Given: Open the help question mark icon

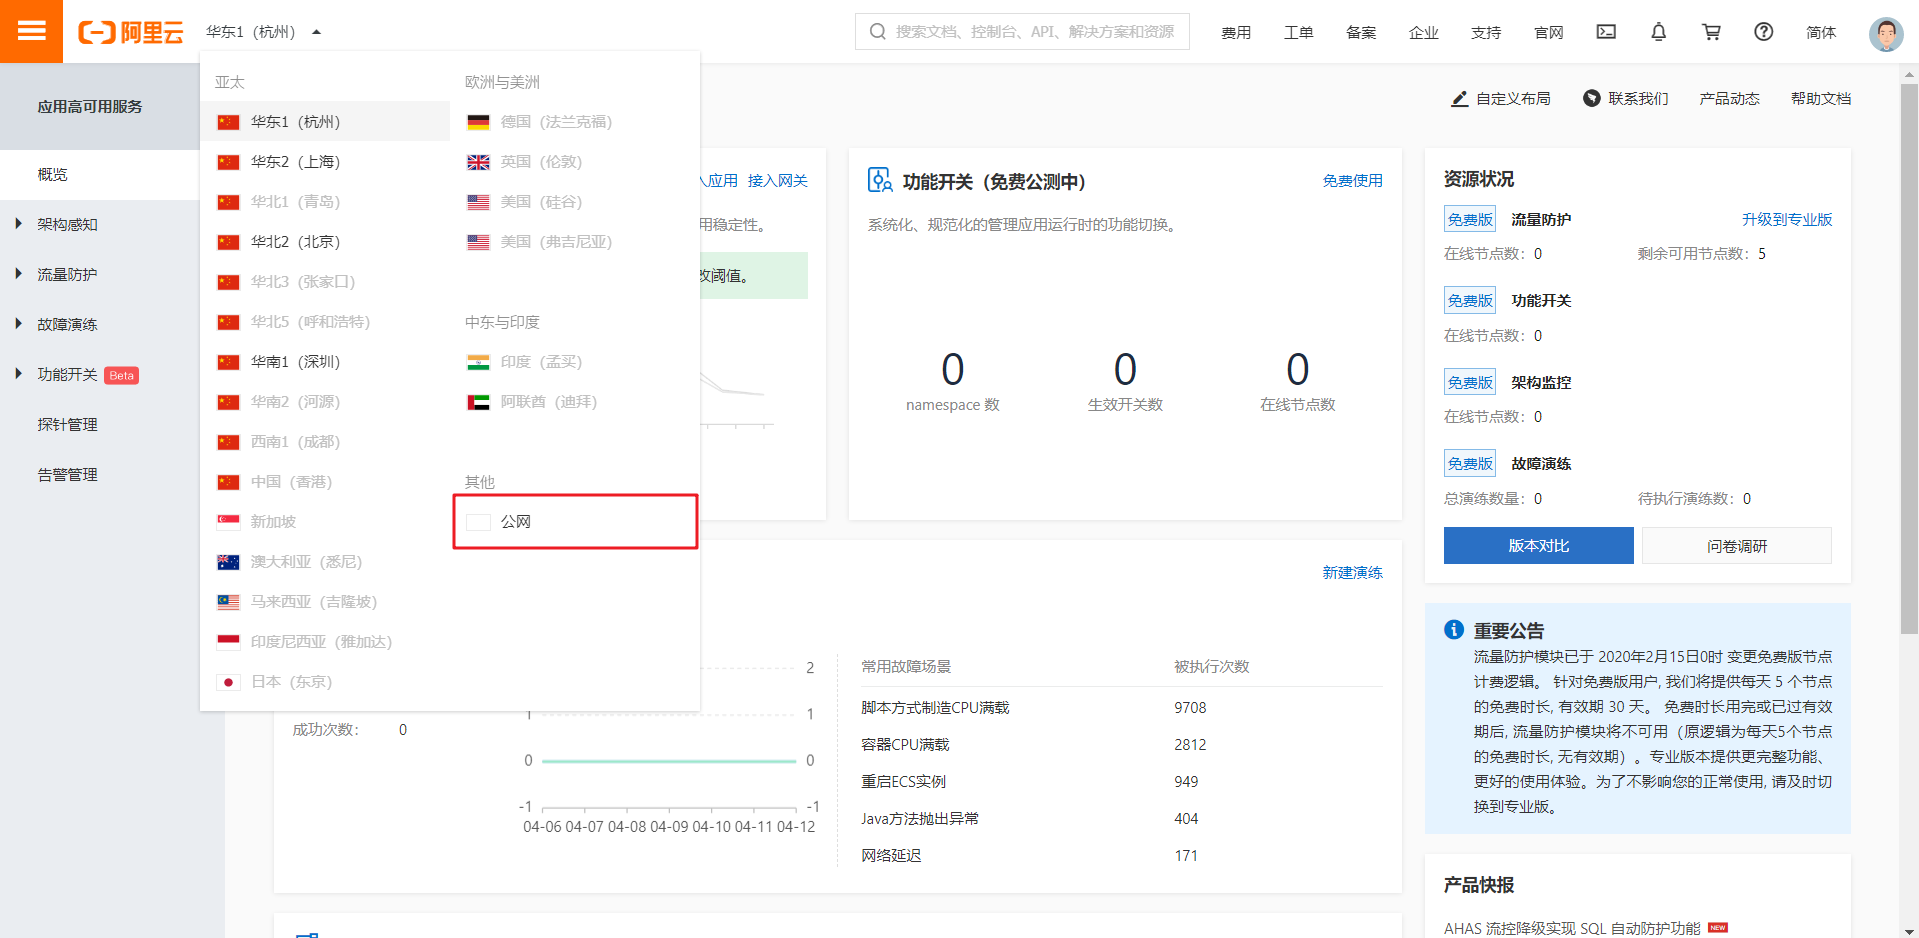Looking at the screenshot, I should coord(1764,32).
